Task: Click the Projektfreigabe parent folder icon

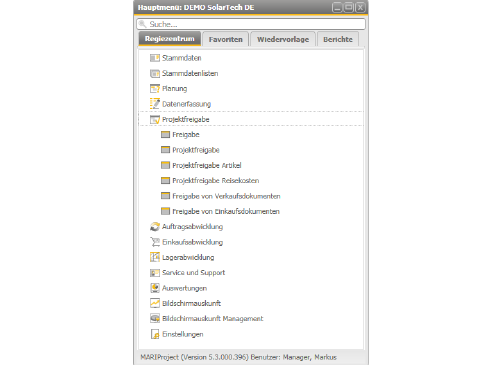Action: click(155, 119)
